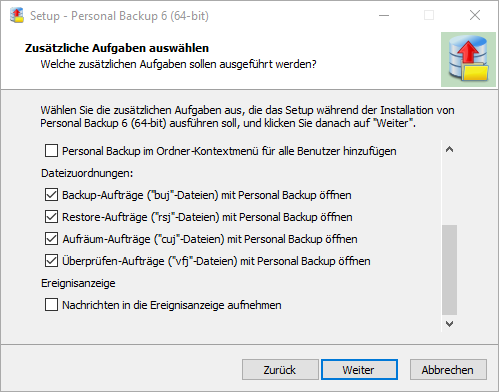This screenshot has width=499, height=392.
Task: Click the Personal Backup icon in title bar
Action: [x=17, y=15]
